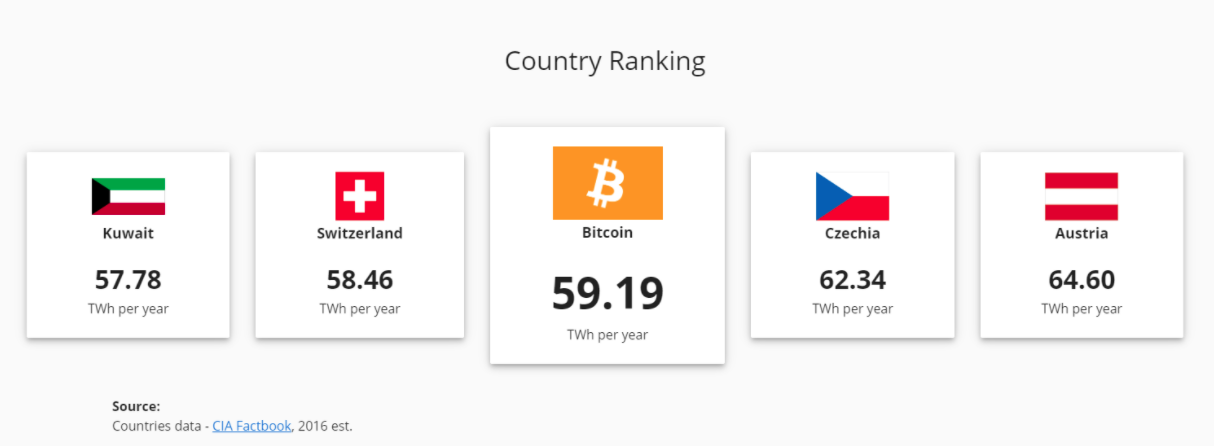The image size is (1214, 446).
Task: Click the Czechia flag icon
Action: 852,196
